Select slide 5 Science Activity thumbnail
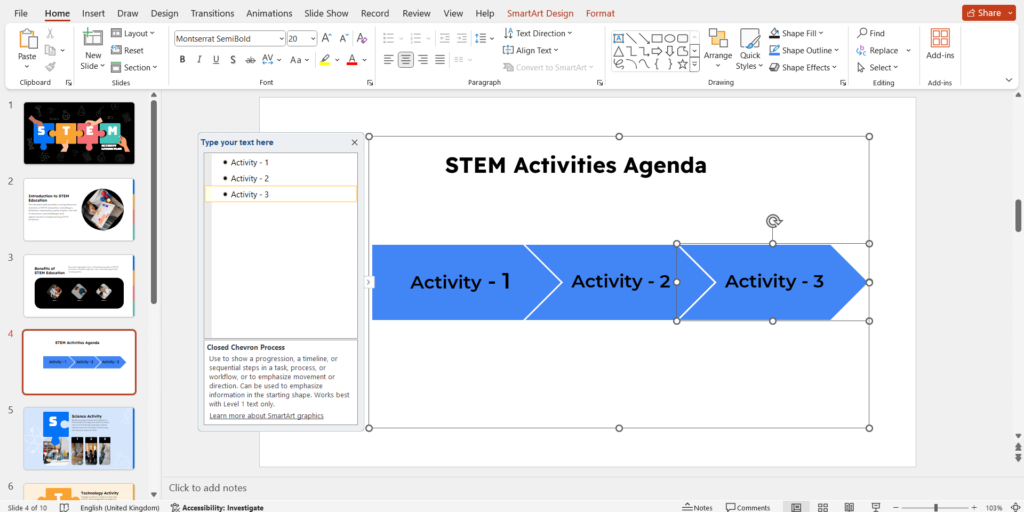The image size is (1024, 512). [78, 438]
